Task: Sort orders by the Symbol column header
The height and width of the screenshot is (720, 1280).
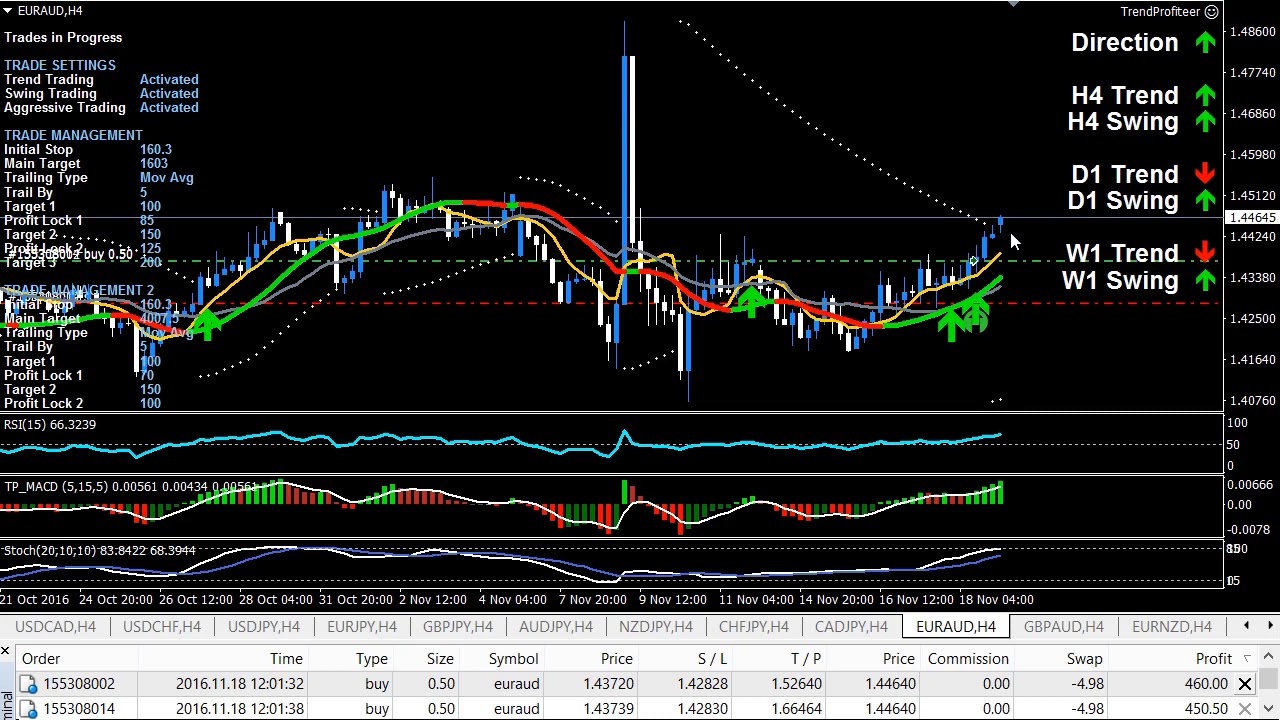Action: coord(514,659)
